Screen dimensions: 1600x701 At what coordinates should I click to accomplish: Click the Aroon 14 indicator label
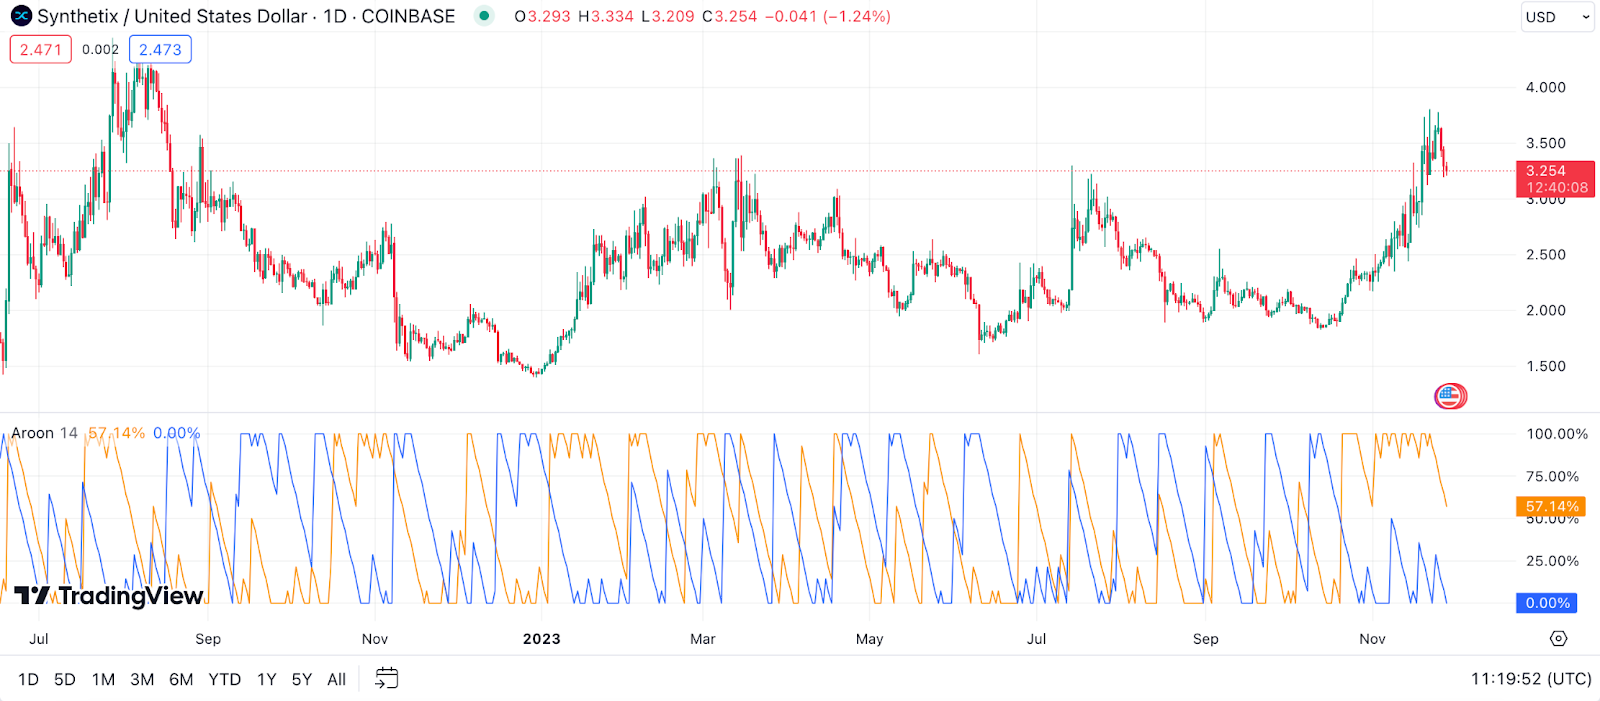[x=44, y=433]
